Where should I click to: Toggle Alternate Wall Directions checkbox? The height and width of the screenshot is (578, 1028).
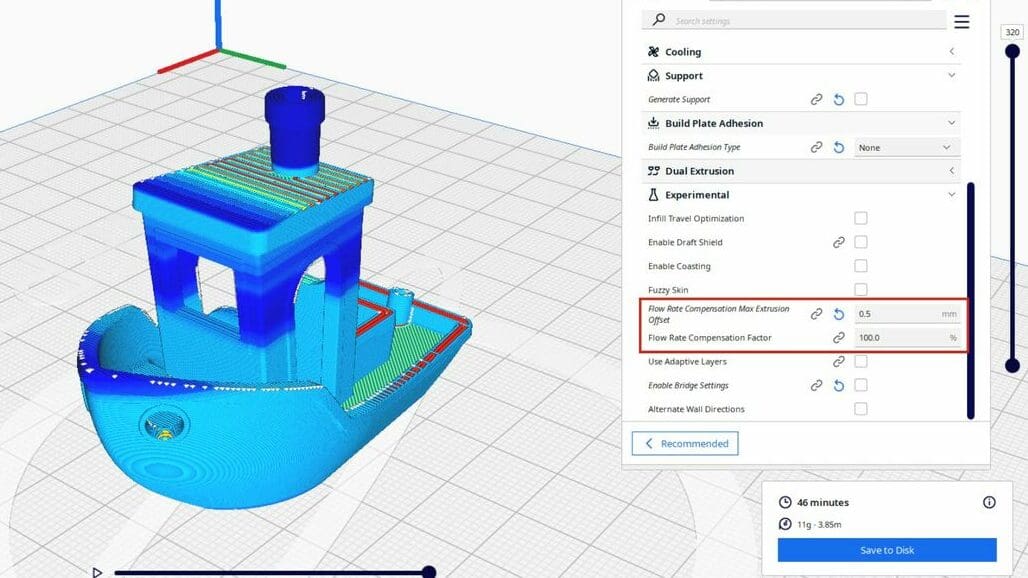861,408
